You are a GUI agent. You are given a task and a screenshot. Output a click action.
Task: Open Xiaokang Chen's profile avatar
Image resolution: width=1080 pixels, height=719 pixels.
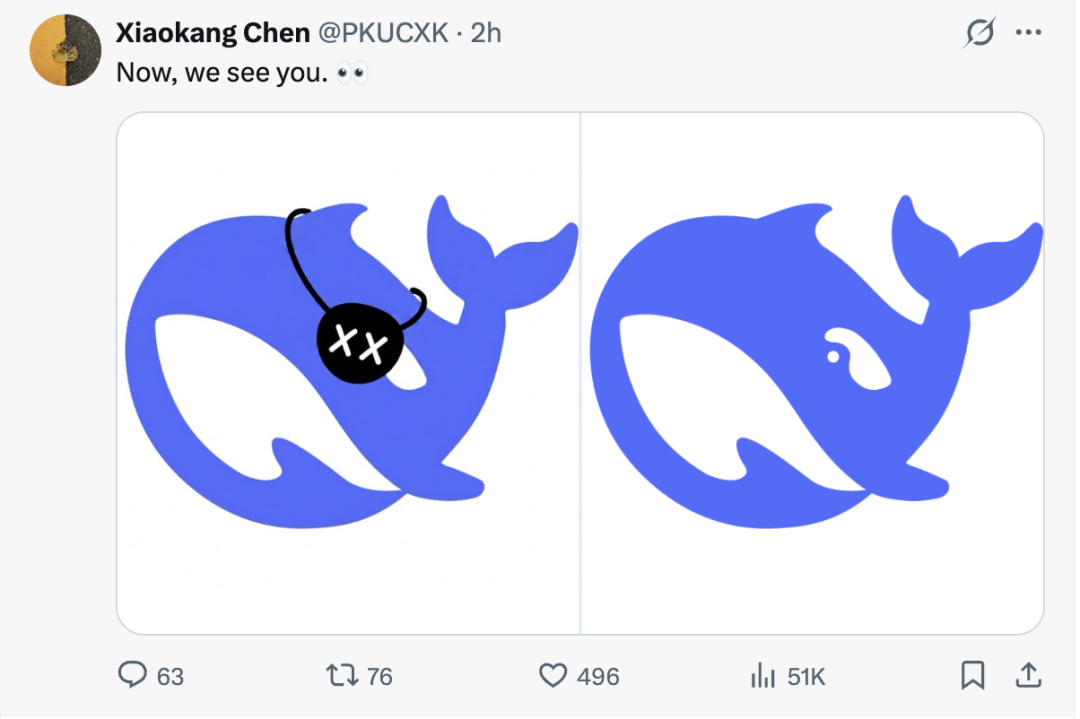tap(65, 50)
